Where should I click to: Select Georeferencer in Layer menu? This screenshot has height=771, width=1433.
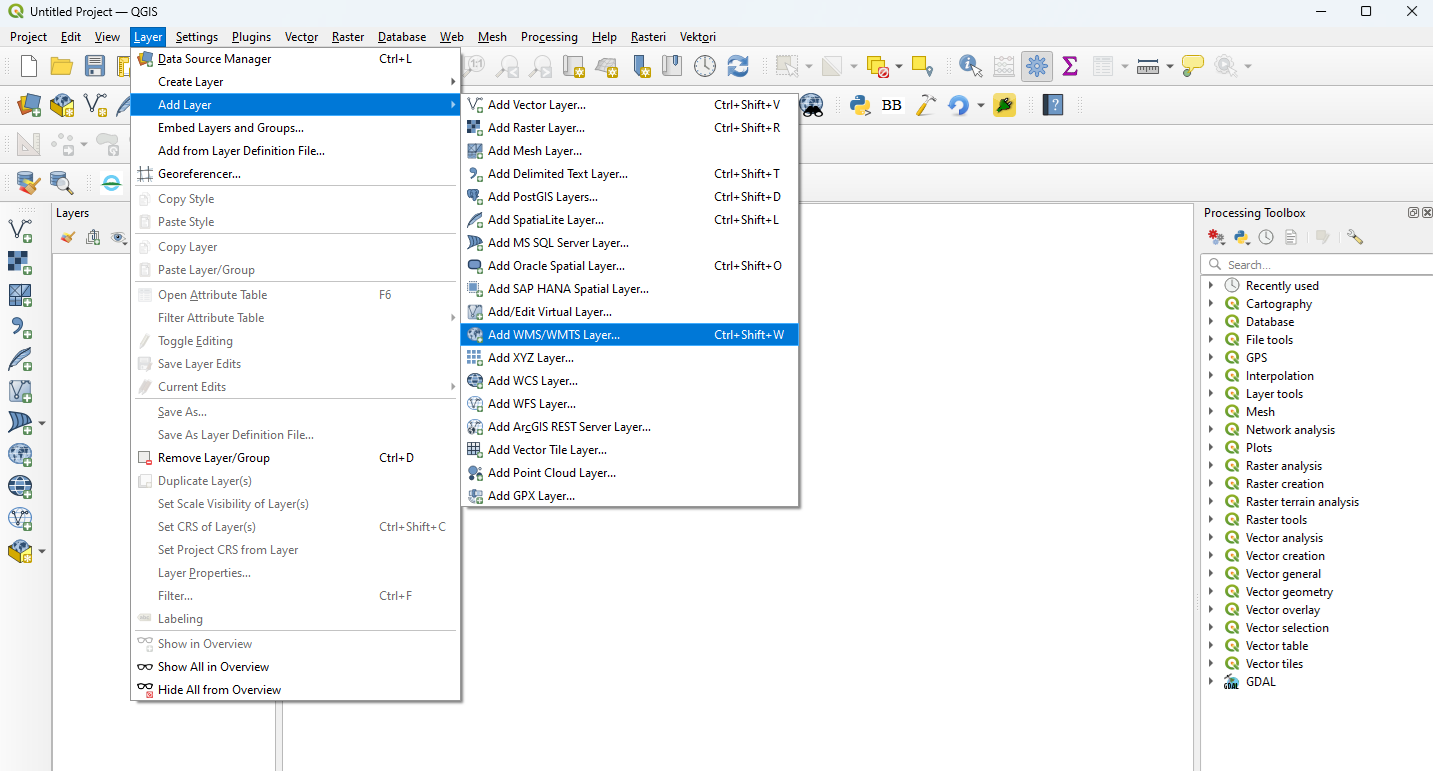(295, 174)
